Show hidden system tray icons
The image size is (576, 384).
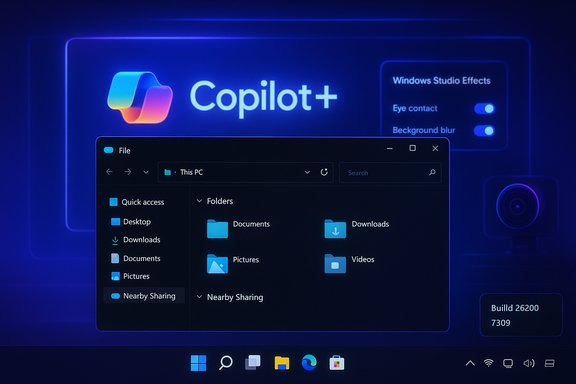pos(470,363)
